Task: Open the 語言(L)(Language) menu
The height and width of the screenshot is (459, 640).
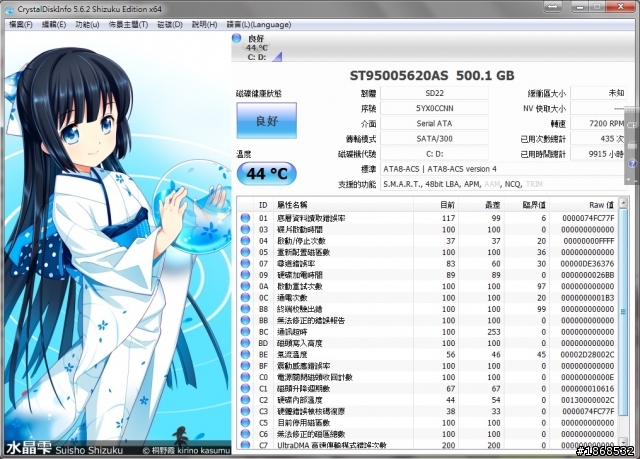Action: pyautogui.click(x=259, y=24)
